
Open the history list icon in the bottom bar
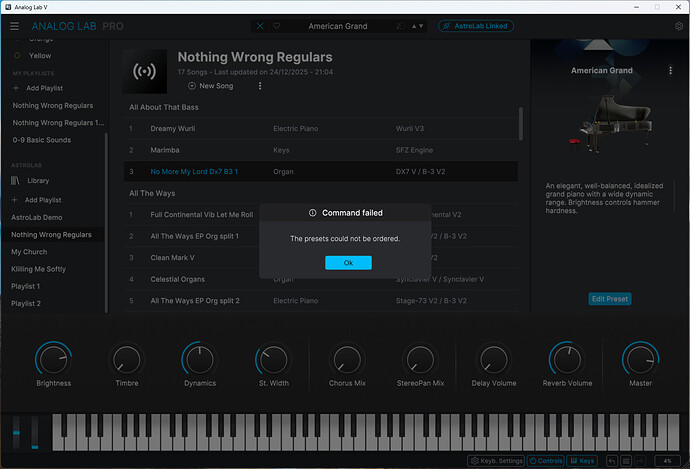[624, 461]
